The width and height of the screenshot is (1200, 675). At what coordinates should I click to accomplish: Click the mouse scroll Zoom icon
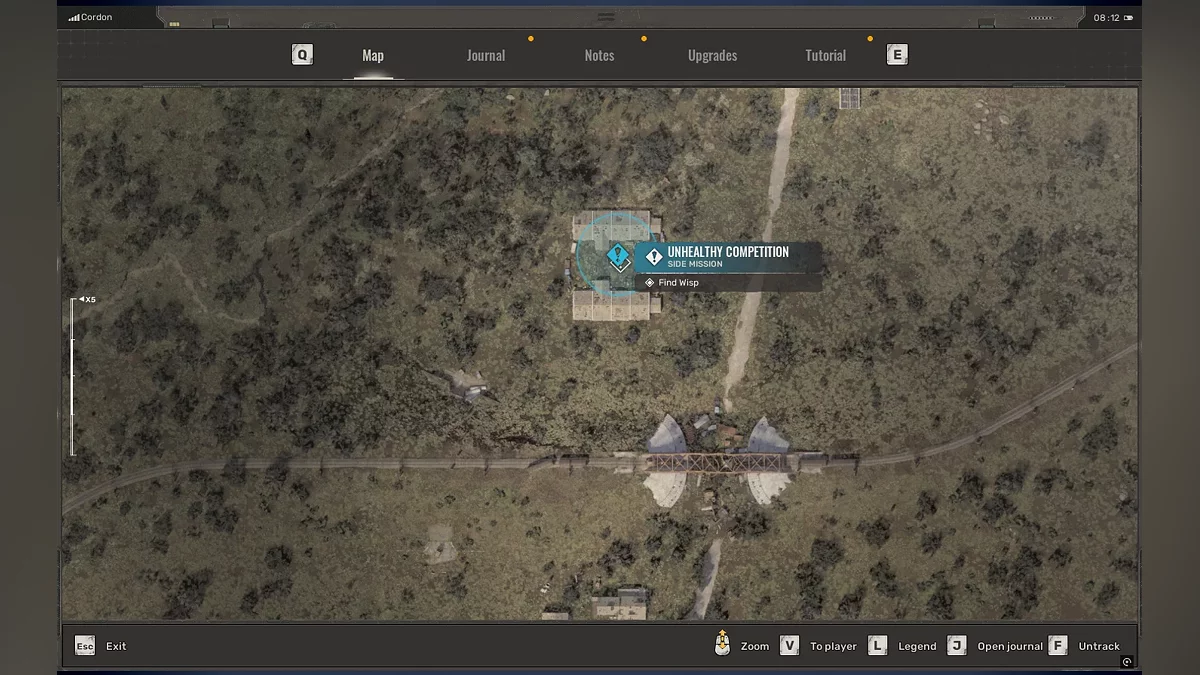(722, 645)
